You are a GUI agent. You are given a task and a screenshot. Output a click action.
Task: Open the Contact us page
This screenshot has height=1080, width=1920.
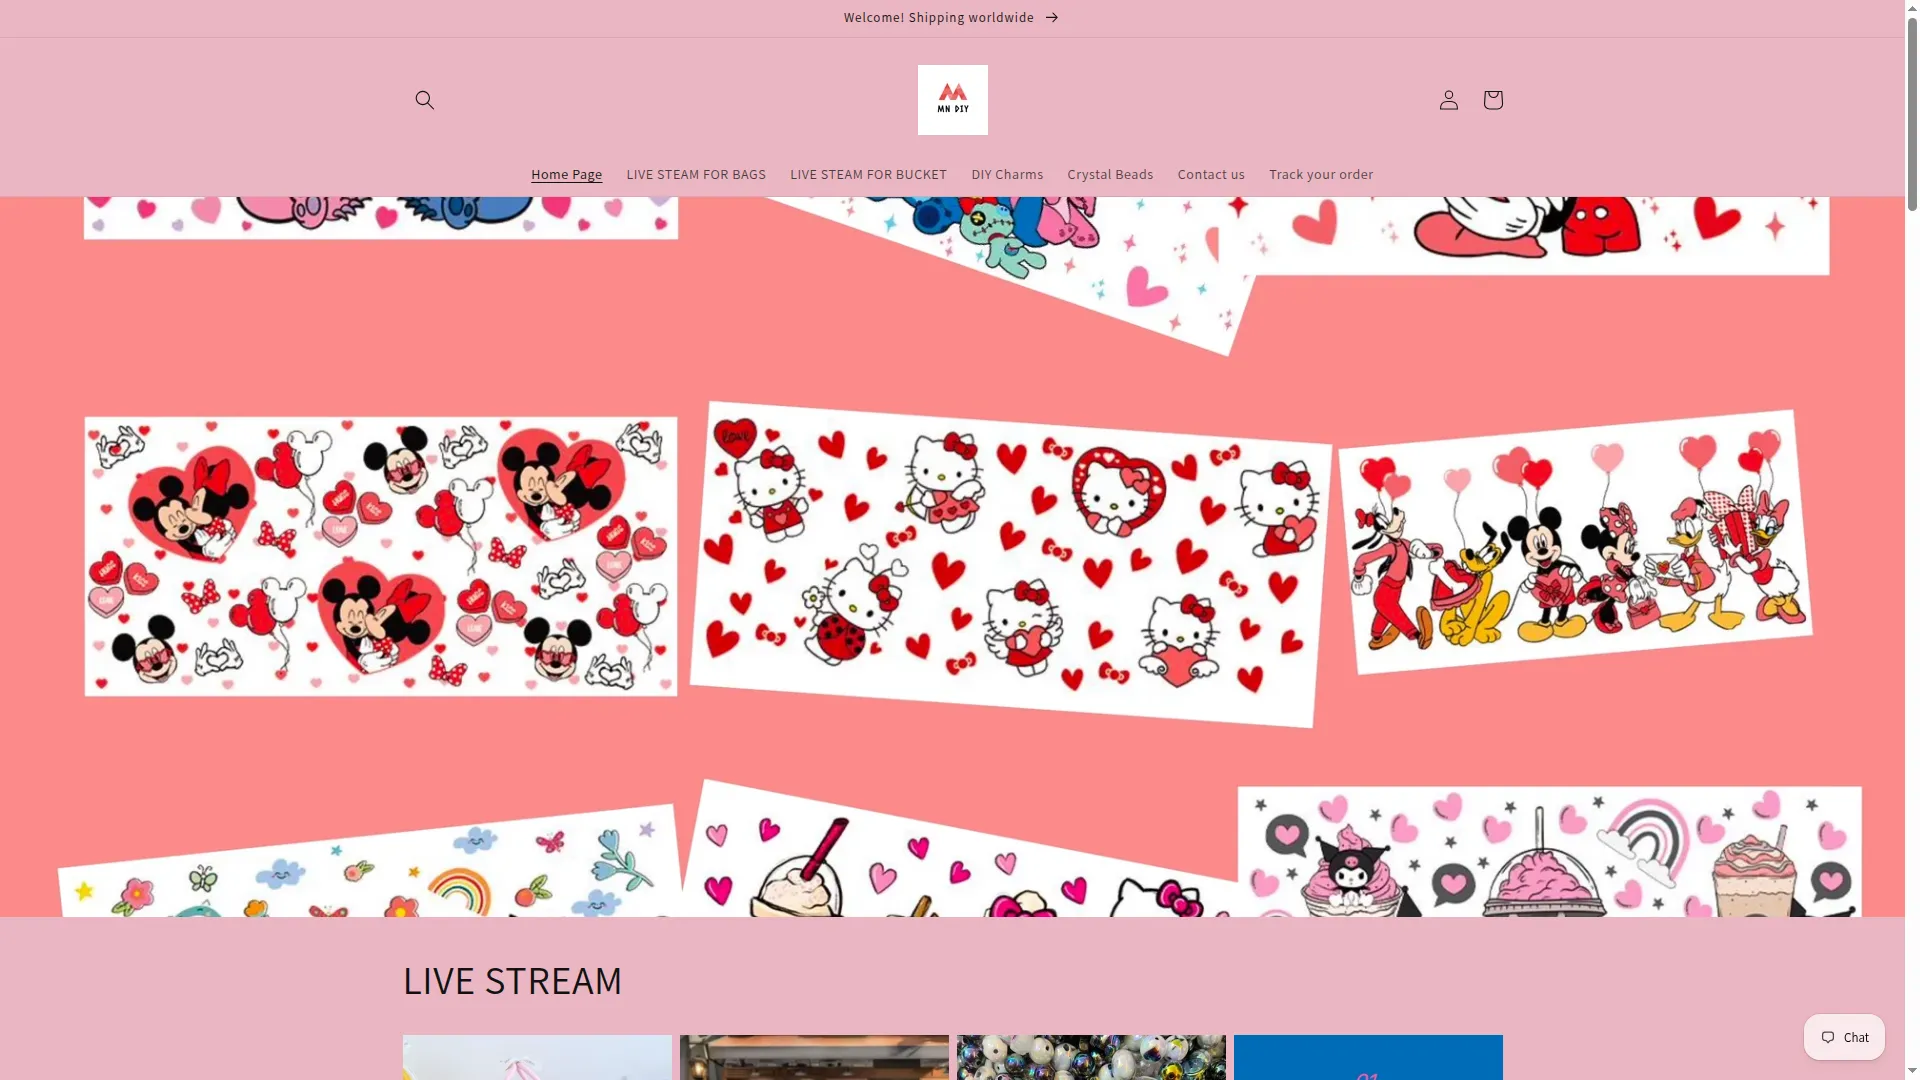pyautogui.click(x=1211, y=174)
